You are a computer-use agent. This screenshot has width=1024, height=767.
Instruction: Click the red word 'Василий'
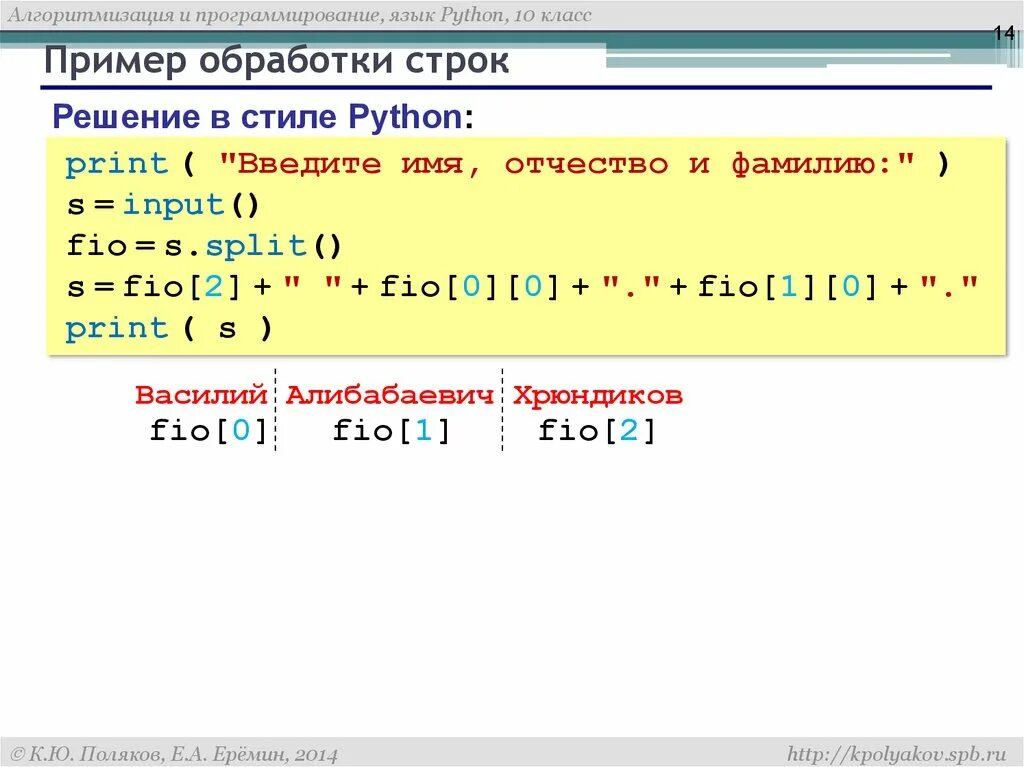click(201, 395)
